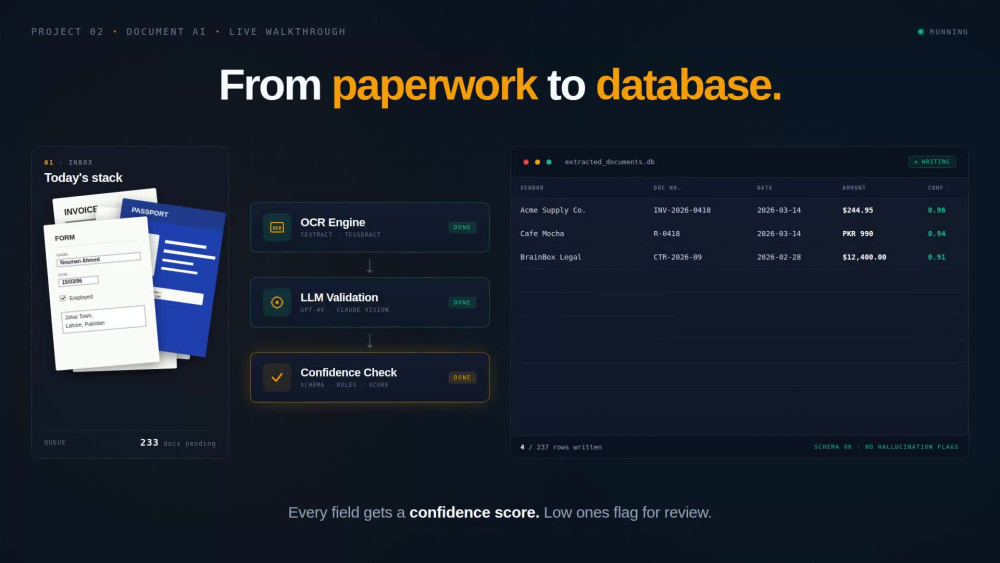Click the green dot beside extracted_documents.db filename
This screenshot has height=563, width=1000.
pos(548,162)
